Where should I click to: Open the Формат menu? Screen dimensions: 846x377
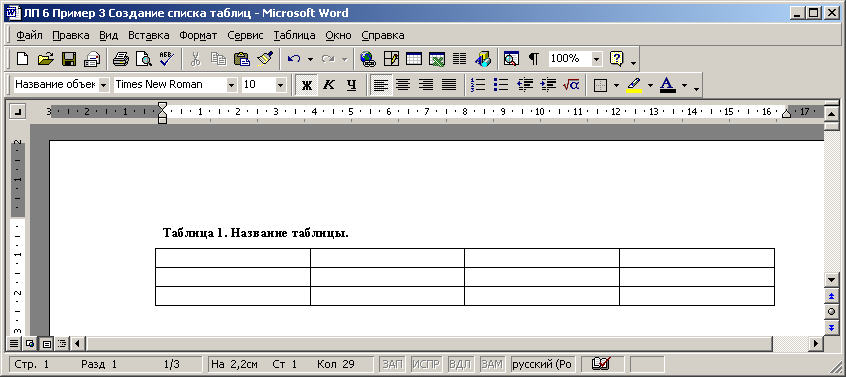pos(198,36)
